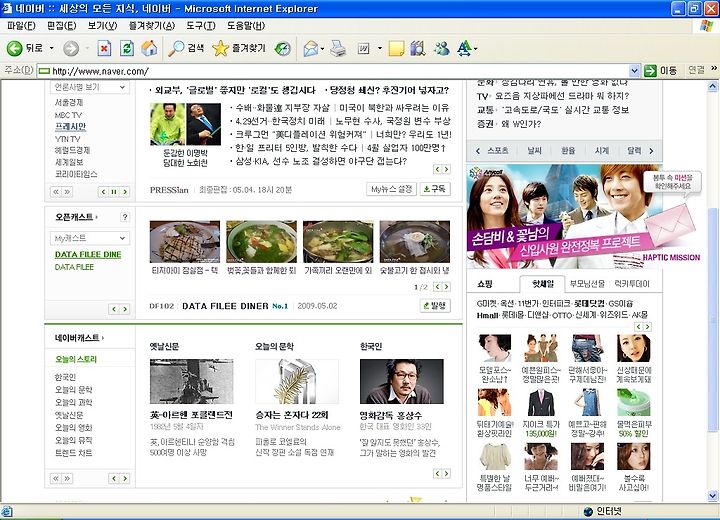Switch to the 핫세일 shopping tab

(542, 284)
